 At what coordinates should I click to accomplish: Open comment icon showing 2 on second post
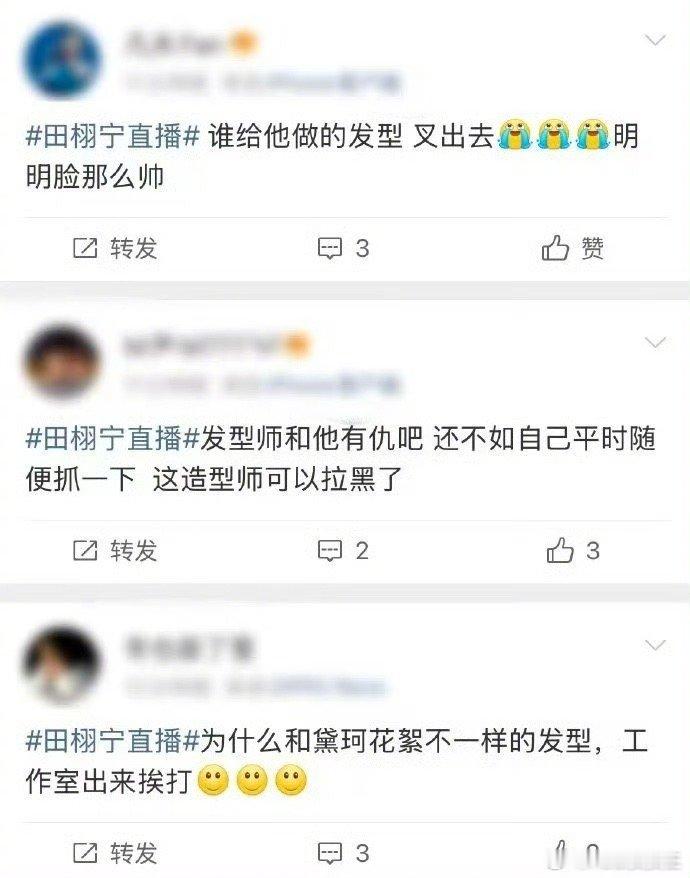coord(330,551)
